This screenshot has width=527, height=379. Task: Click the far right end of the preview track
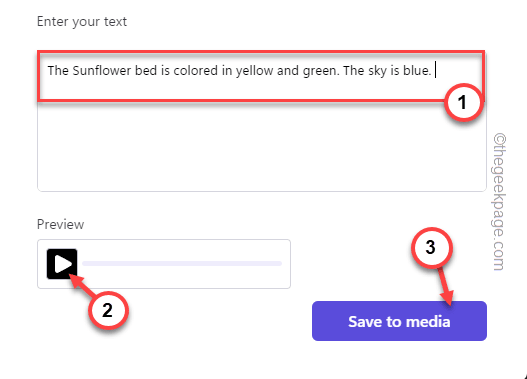click(280, 263)
